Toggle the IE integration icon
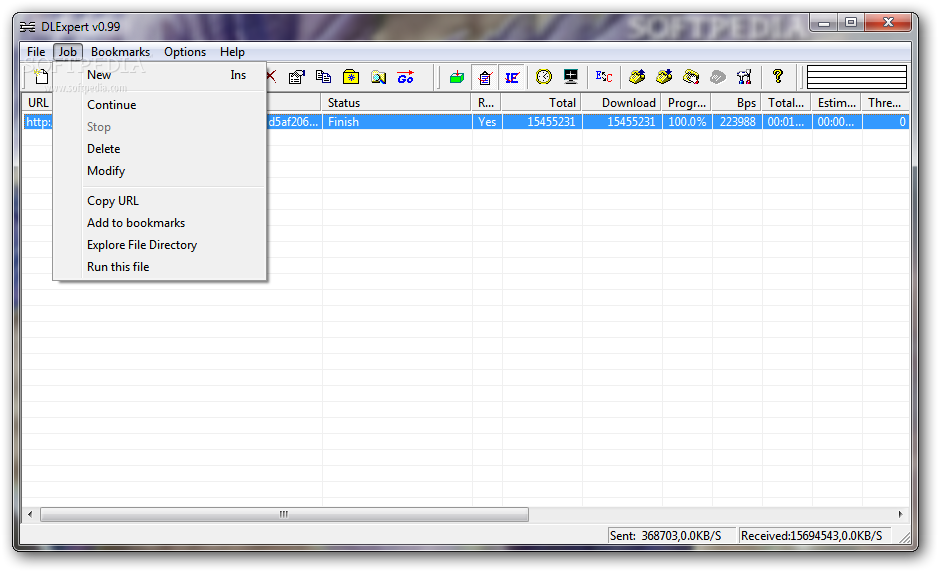 point(512,77)
